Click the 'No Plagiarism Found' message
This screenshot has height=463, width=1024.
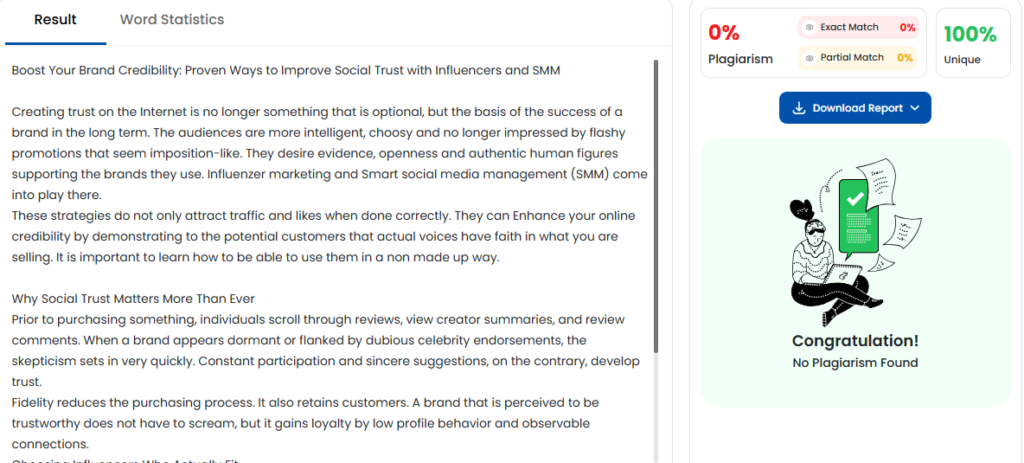pyautogui.click(x=855, y=363)
